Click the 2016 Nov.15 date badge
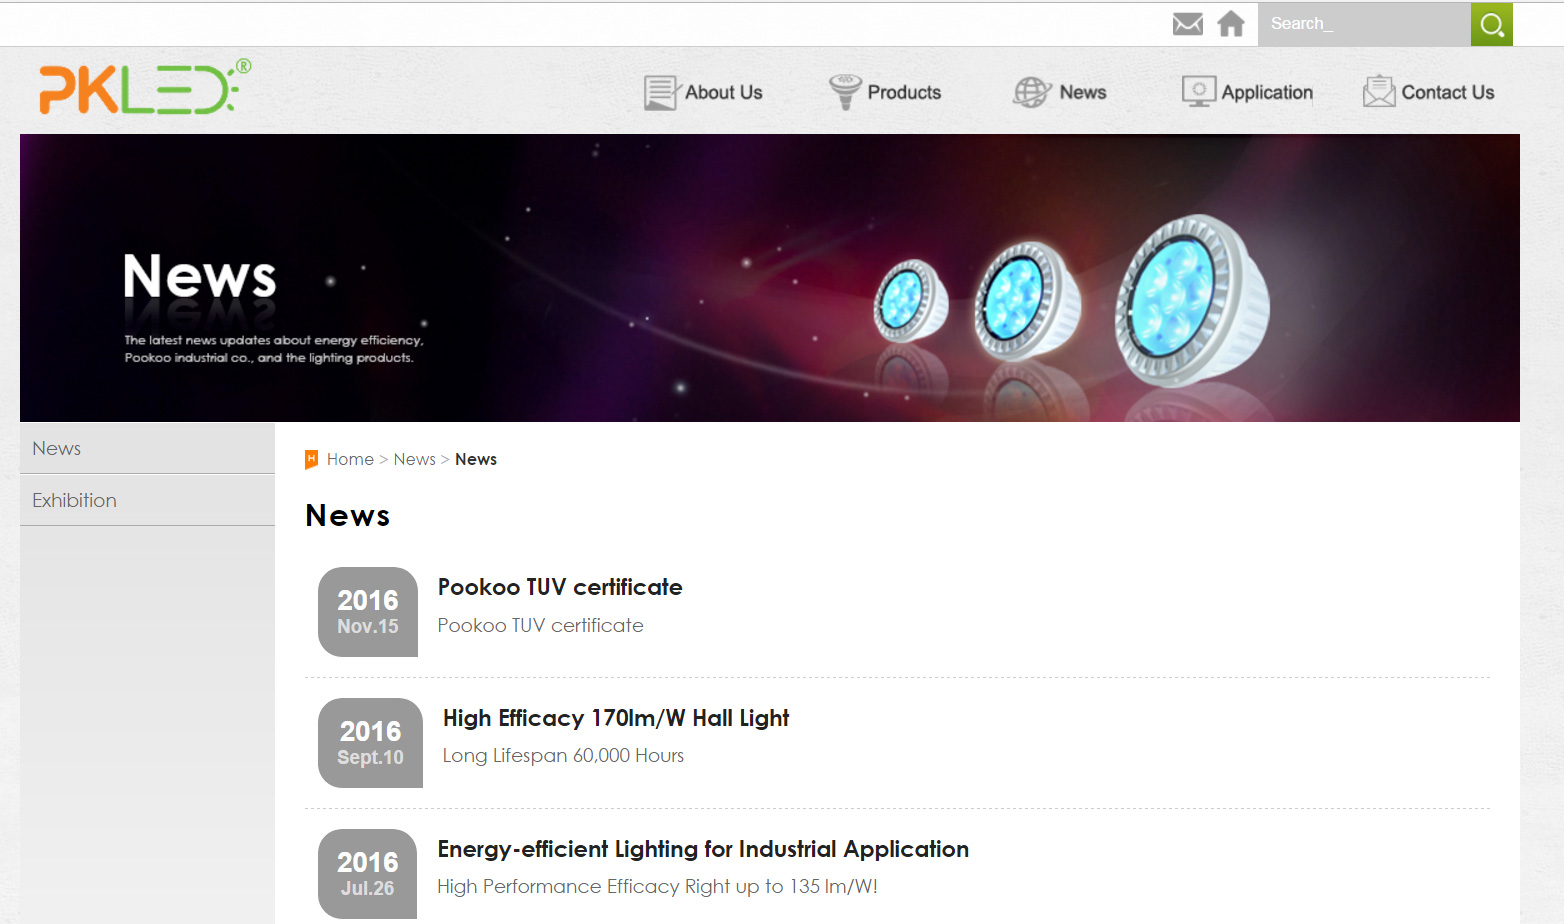The image size is (1564, 924). pos(368,612)
